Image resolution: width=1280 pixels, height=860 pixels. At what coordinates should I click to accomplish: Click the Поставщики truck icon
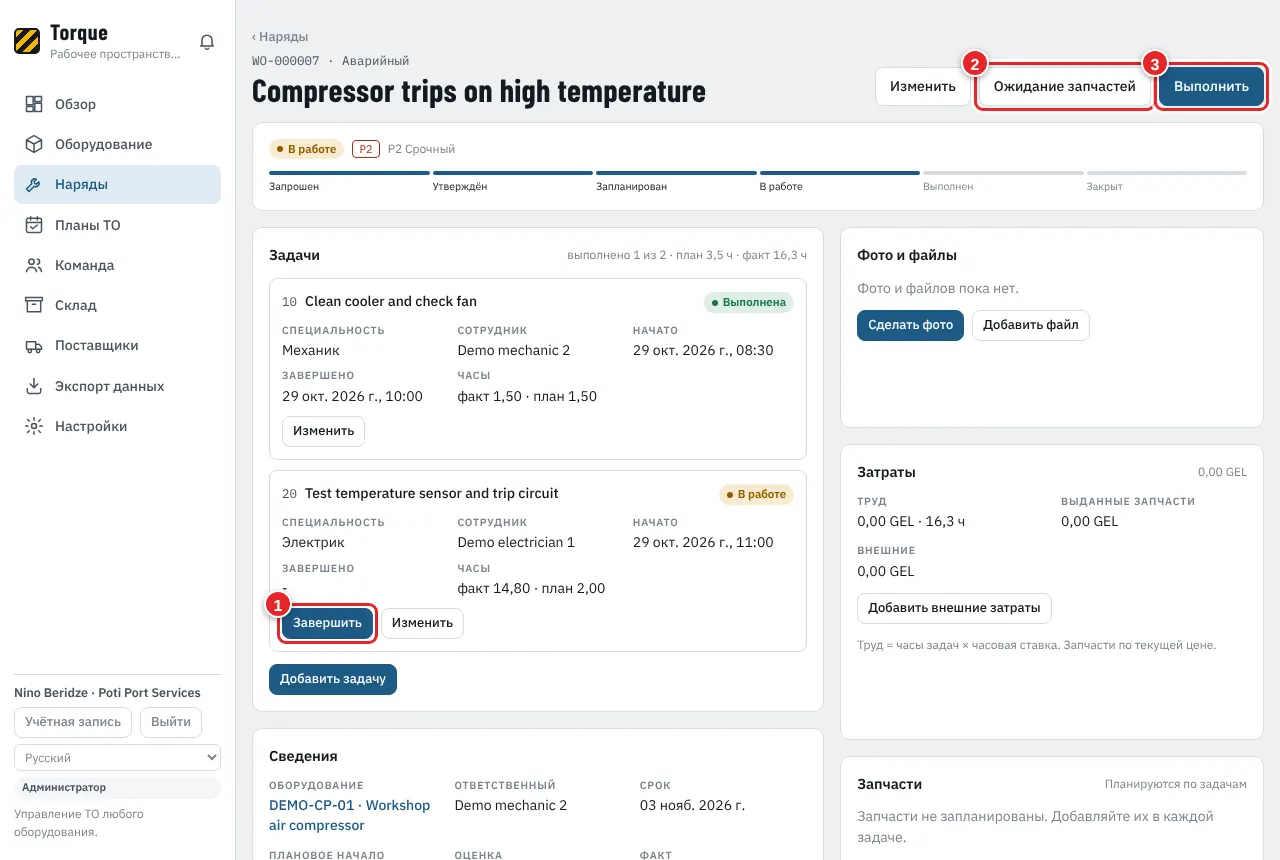pyautogui.click(x=34, y=346)
